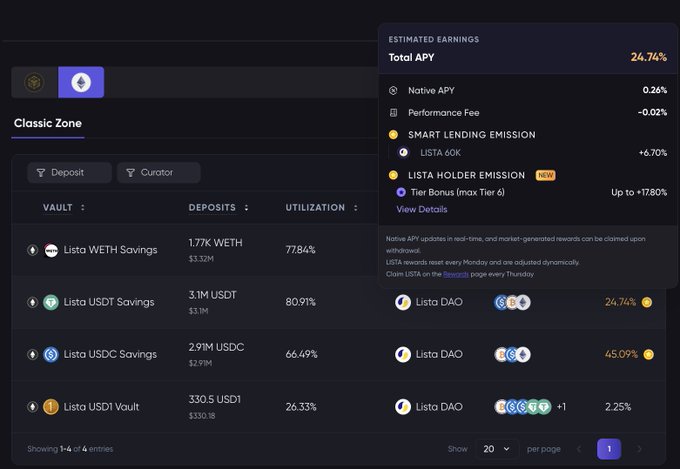The image size is (680, 469).
Task: Click the Performance Fee icon
Action: [393, 113]
